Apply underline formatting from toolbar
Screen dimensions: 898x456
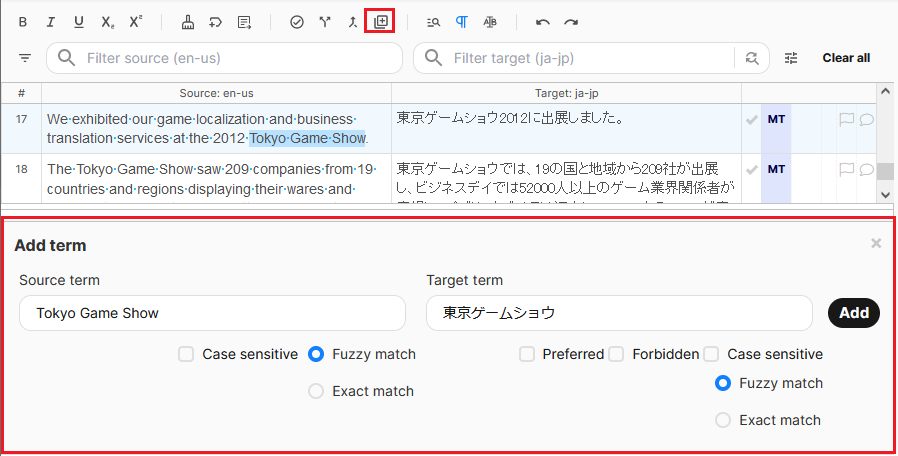tap(79, 21)
